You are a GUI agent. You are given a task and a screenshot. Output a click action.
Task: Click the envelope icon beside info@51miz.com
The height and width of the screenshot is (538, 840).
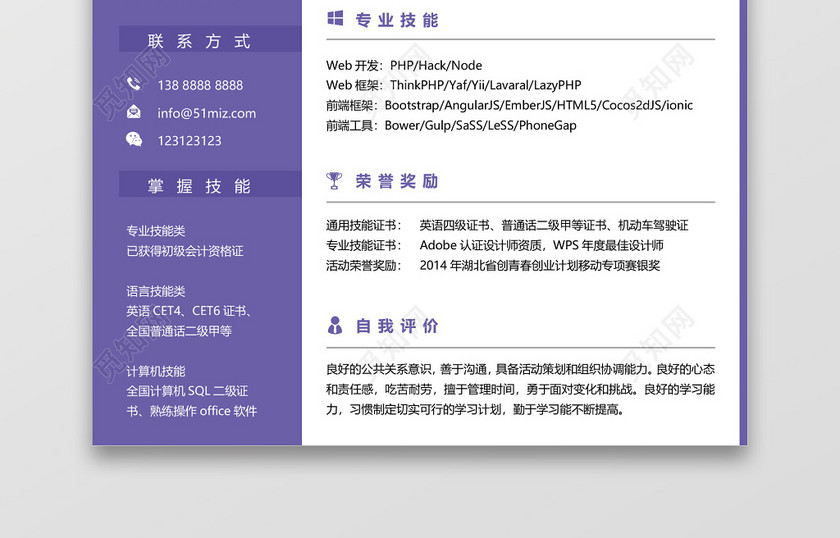(134, 112)
